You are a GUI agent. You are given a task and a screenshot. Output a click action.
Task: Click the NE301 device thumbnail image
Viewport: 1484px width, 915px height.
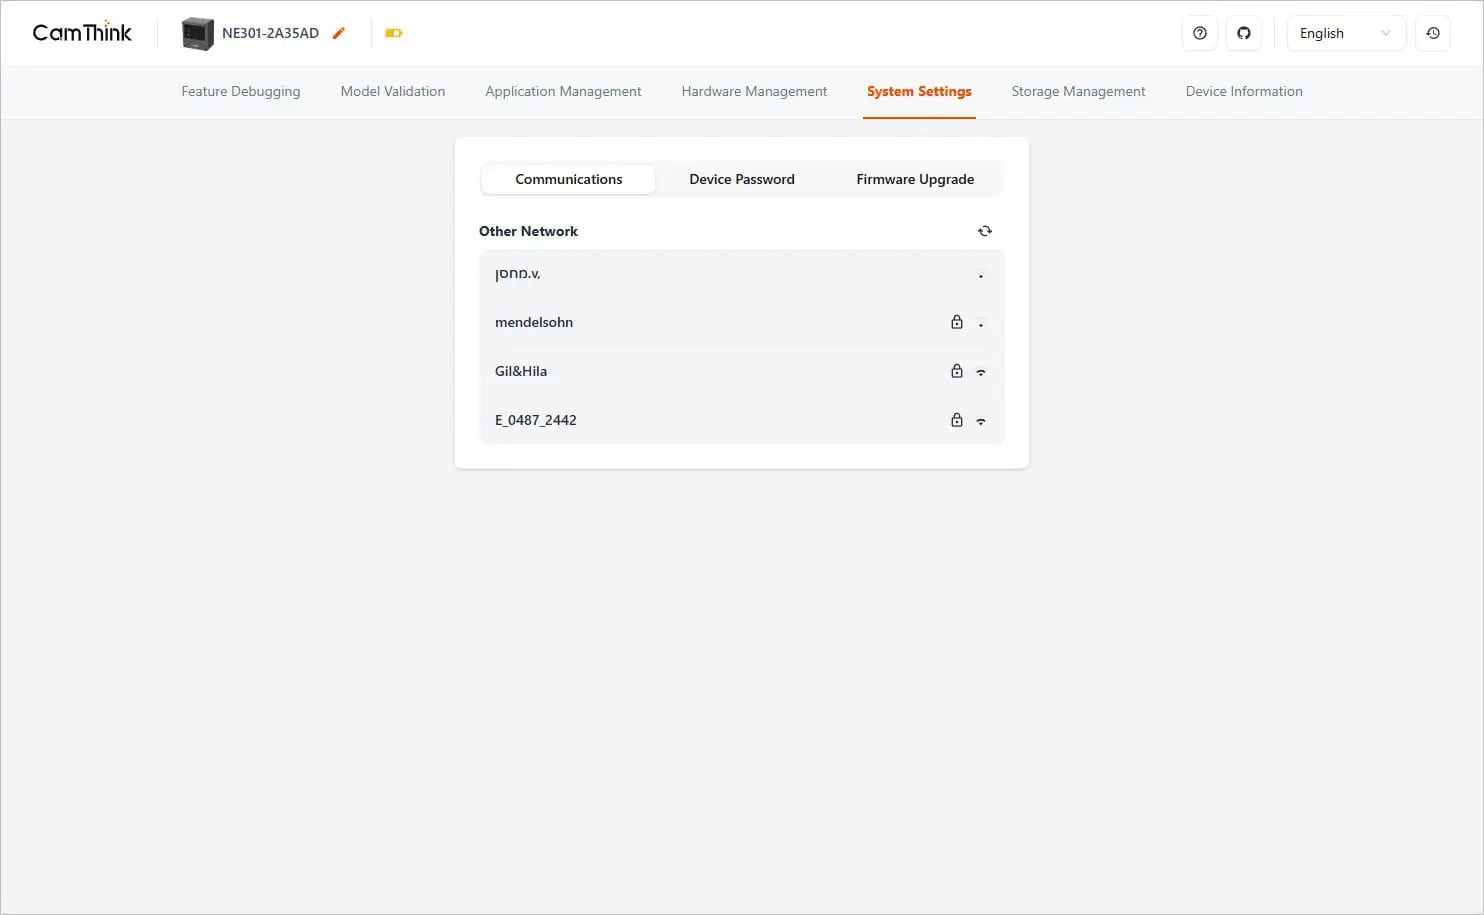click(x=197, y=33)
